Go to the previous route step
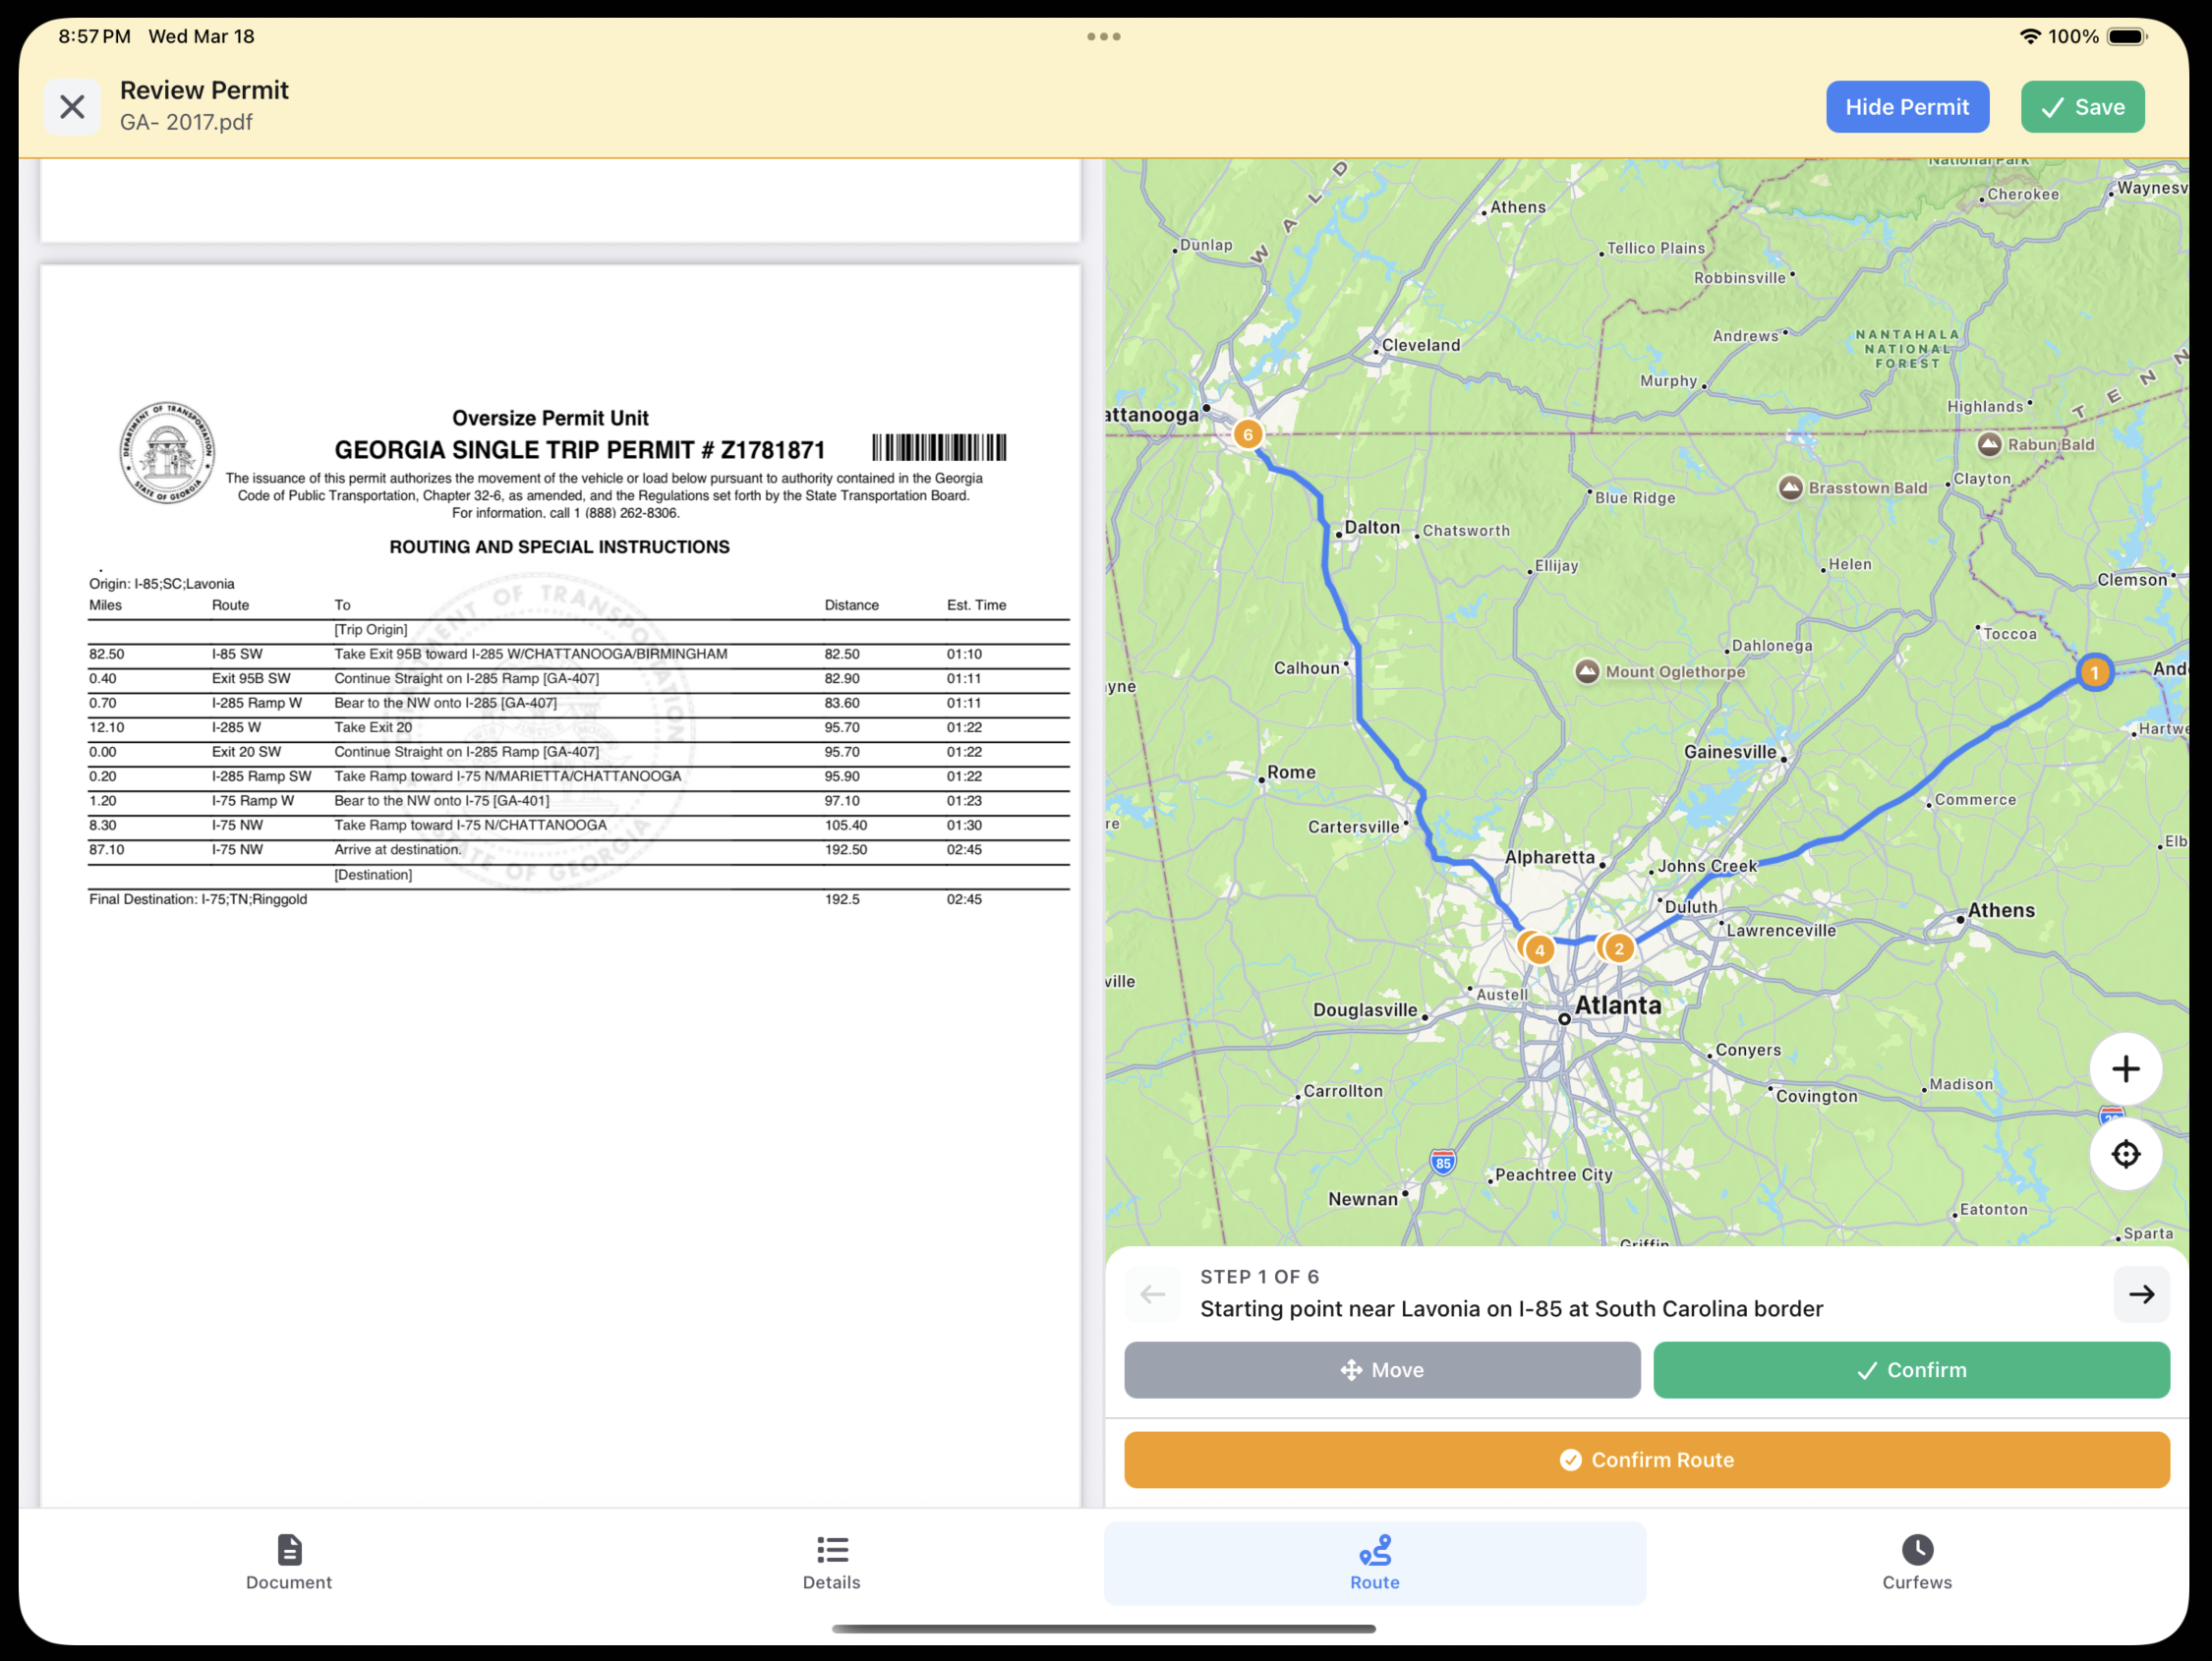Image resolution: width=2212 pixels, height=1661 pixels. 1152,1294
